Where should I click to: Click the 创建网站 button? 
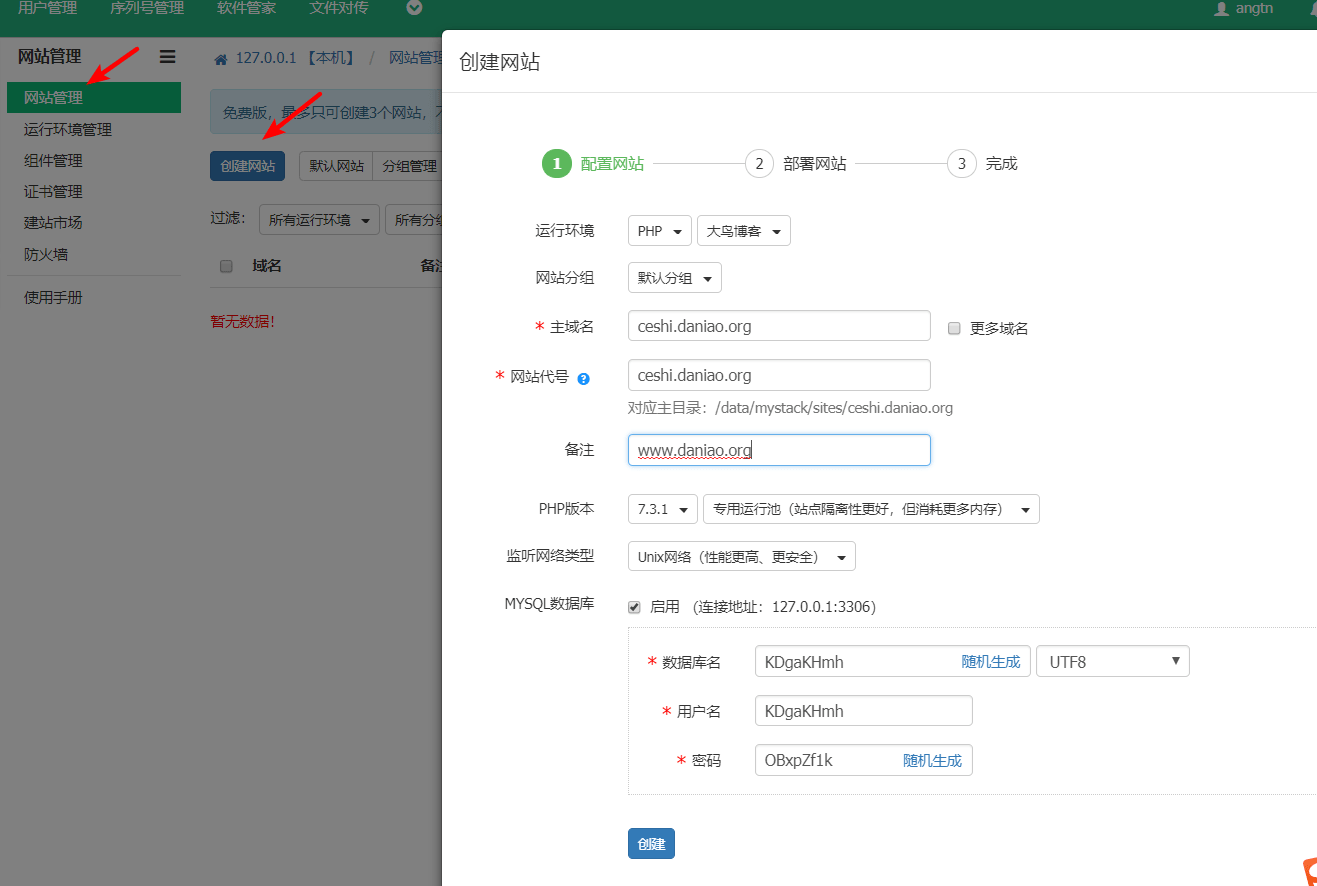[248, 166]
